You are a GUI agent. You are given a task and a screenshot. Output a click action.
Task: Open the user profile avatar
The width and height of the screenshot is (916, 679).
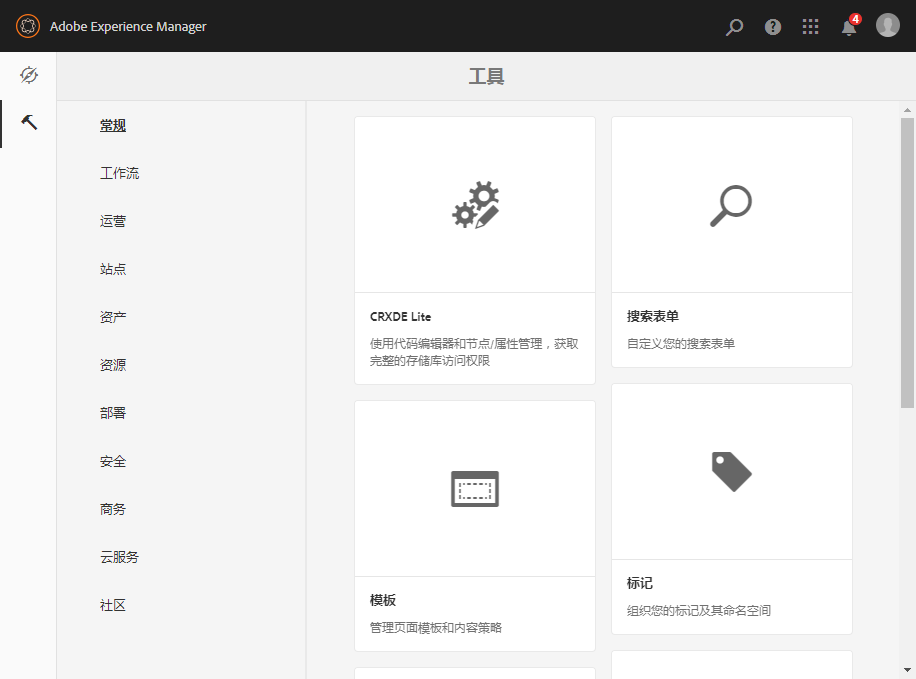pos(887,25)
